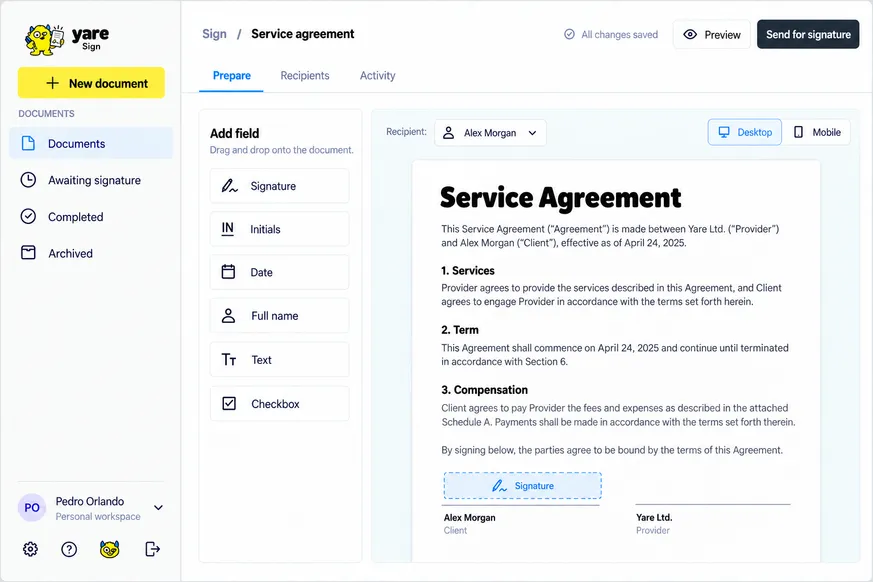
Task: Select the Checkbox field type
Action: 279,404
